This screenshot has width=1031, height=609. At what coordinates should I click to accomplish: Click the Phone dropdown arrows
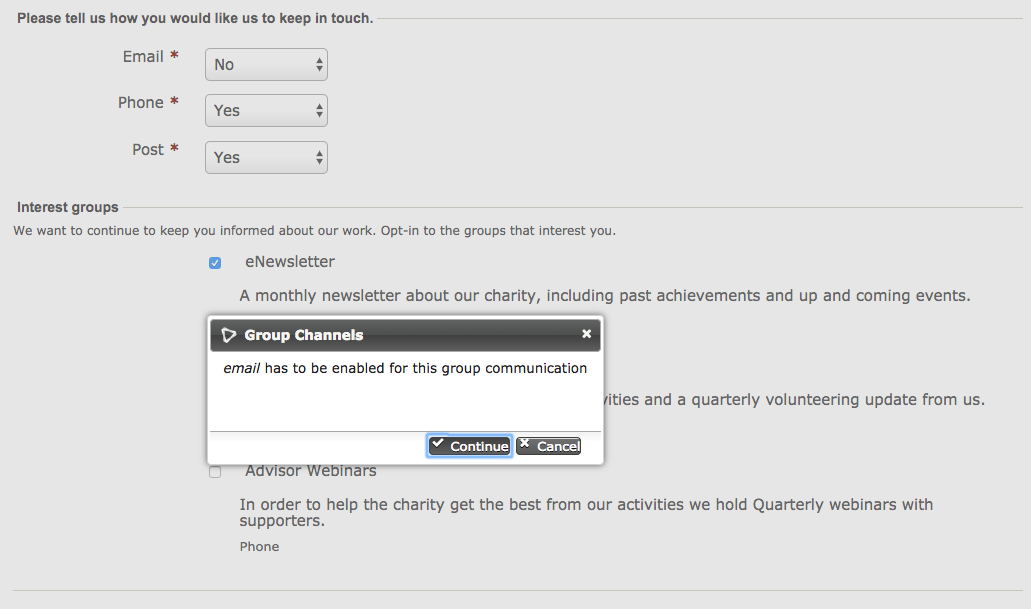pos(319,110)
